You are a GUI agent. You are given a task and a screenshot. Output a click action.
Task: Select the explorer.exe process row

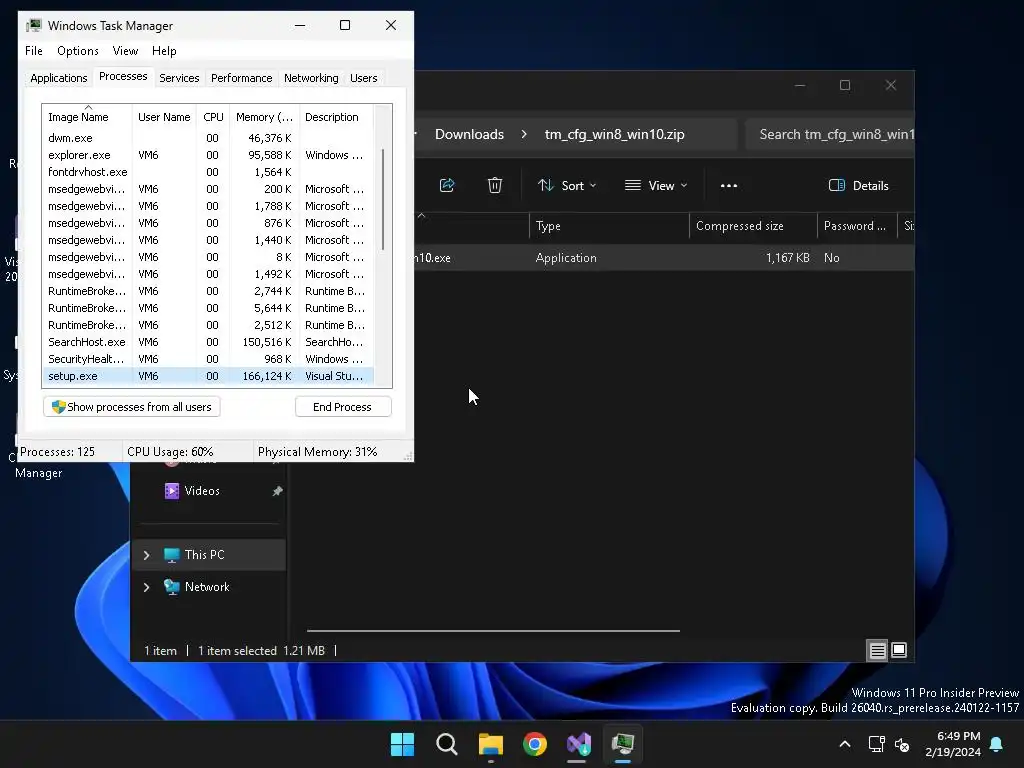click(x=208, y=155)
